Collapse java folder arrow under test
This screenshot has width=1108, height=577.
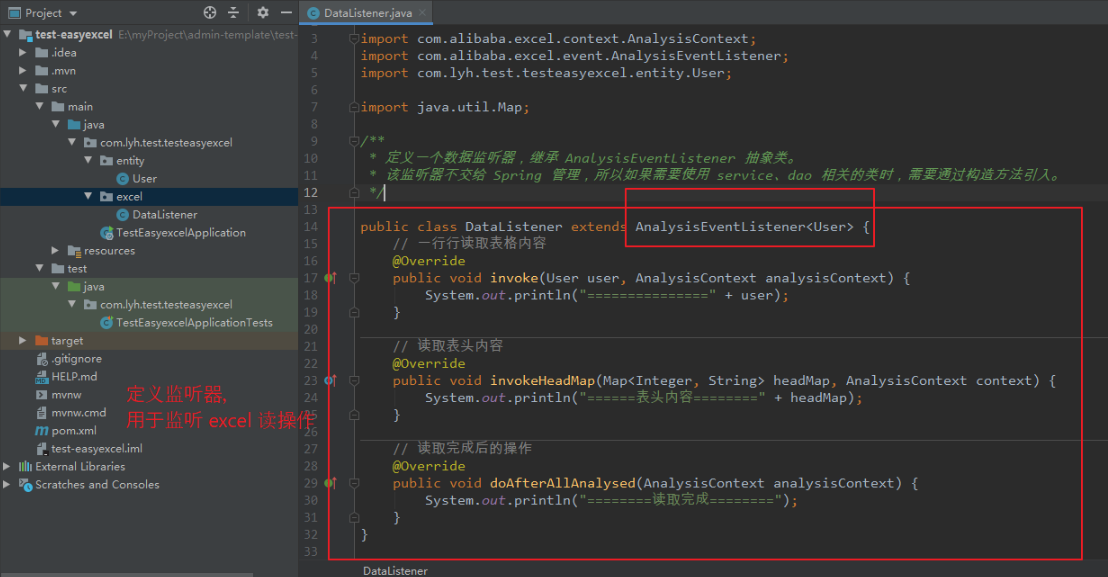[56, 286]
